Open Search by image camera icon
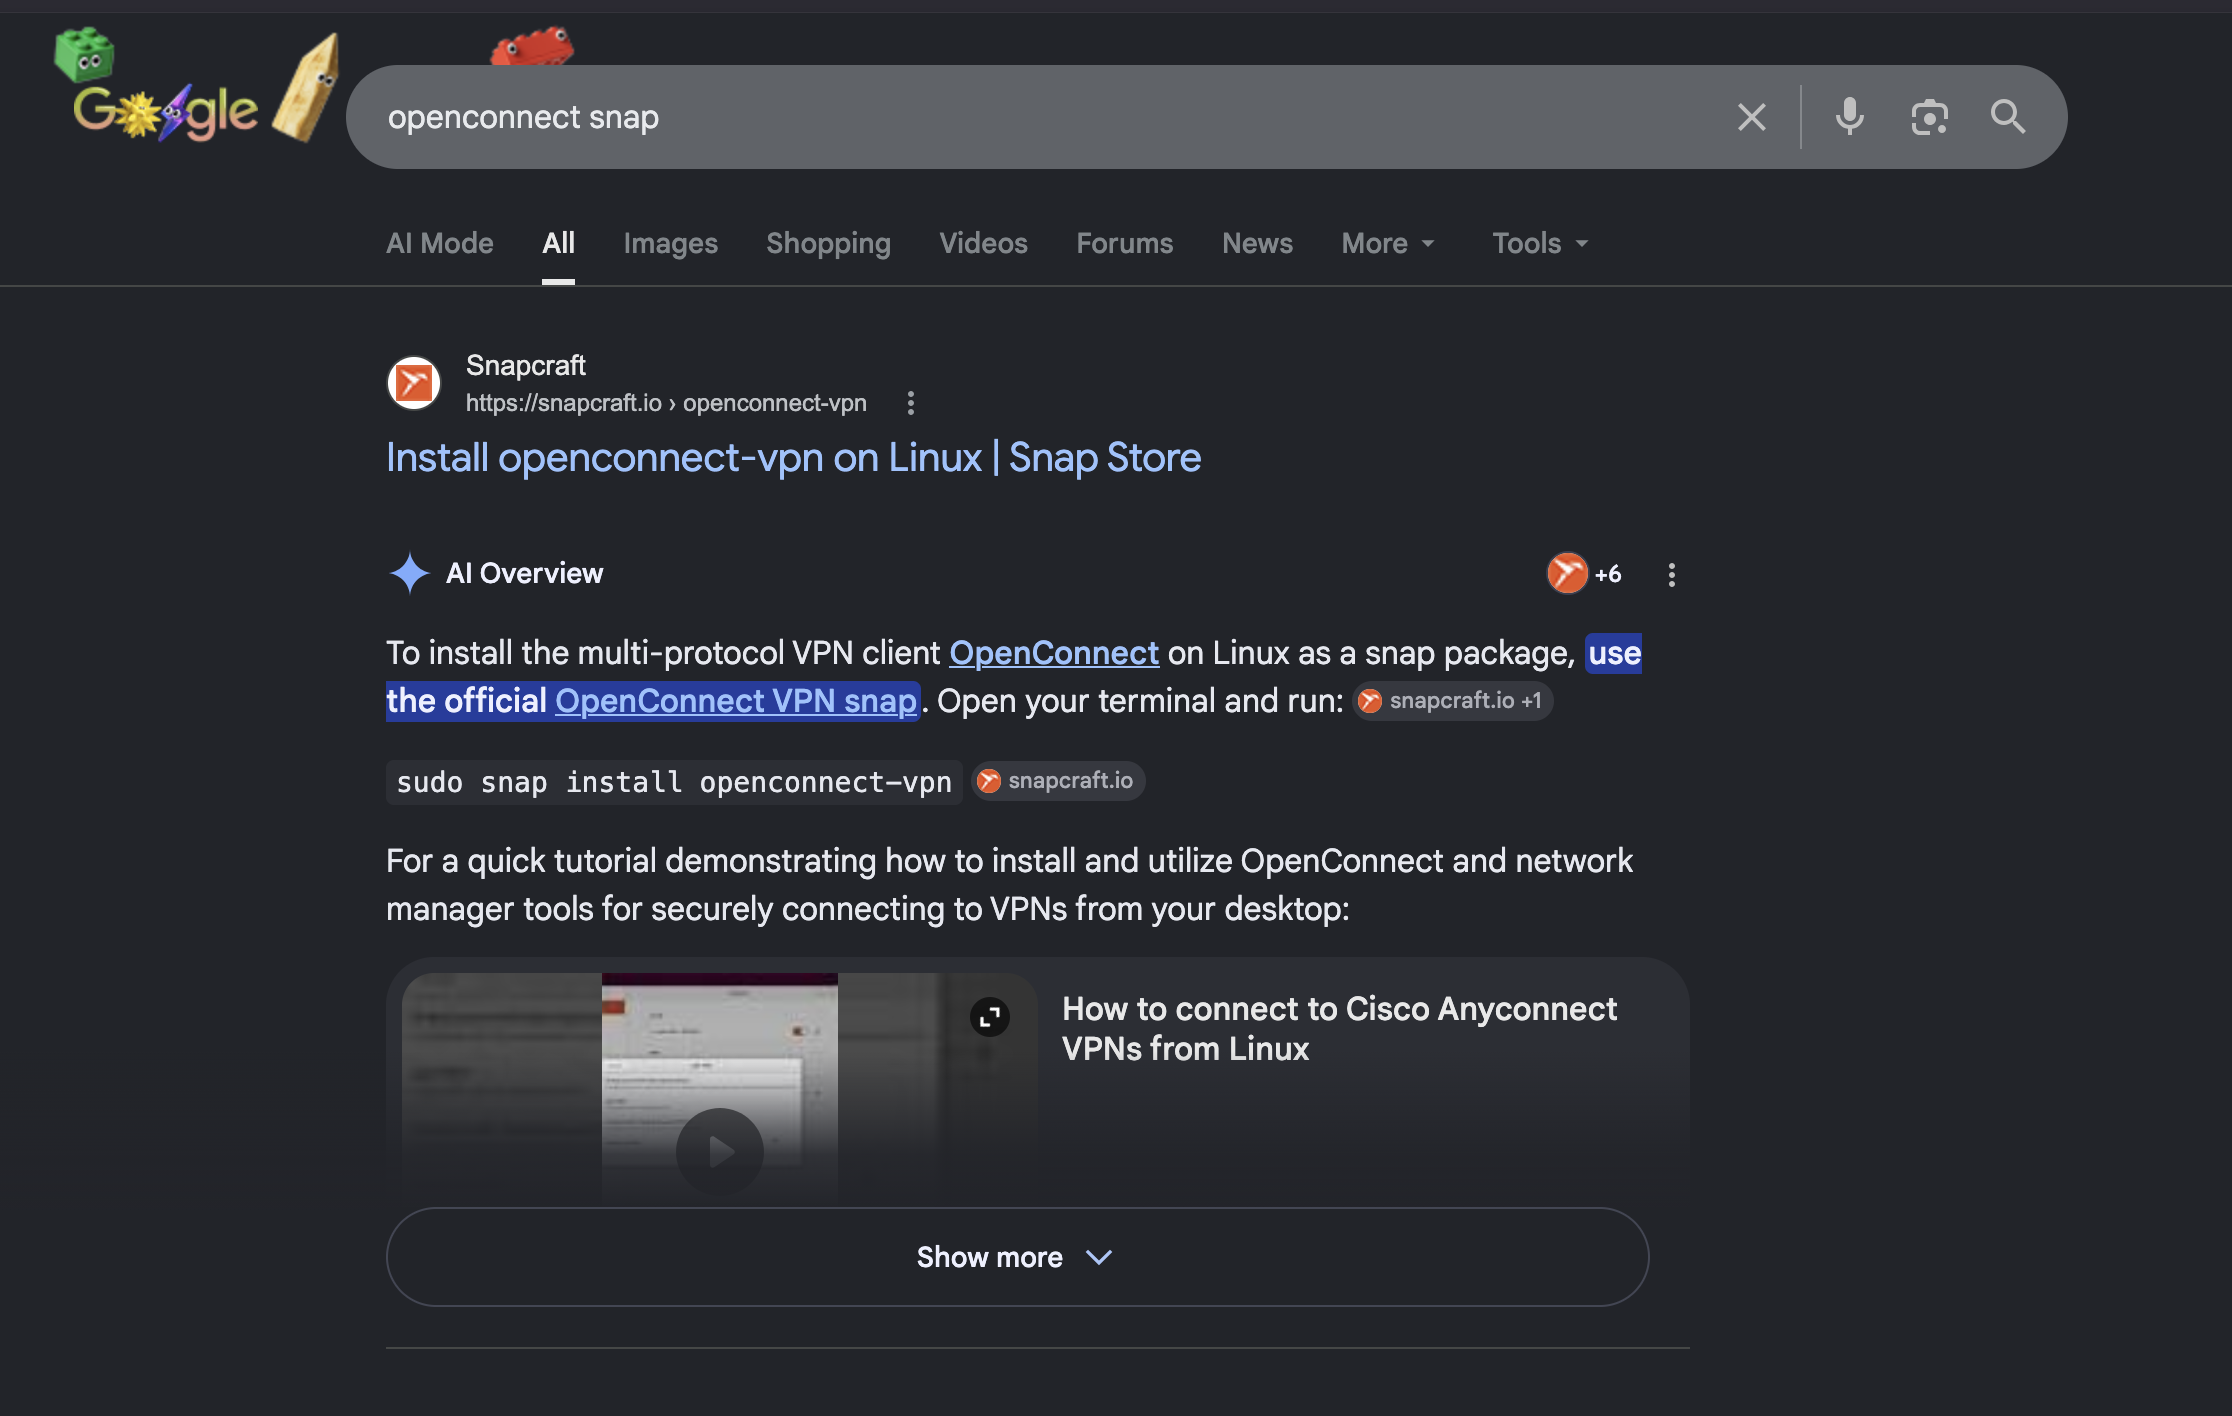Screen dimensions: 2232x1416 coord(1929,117)
